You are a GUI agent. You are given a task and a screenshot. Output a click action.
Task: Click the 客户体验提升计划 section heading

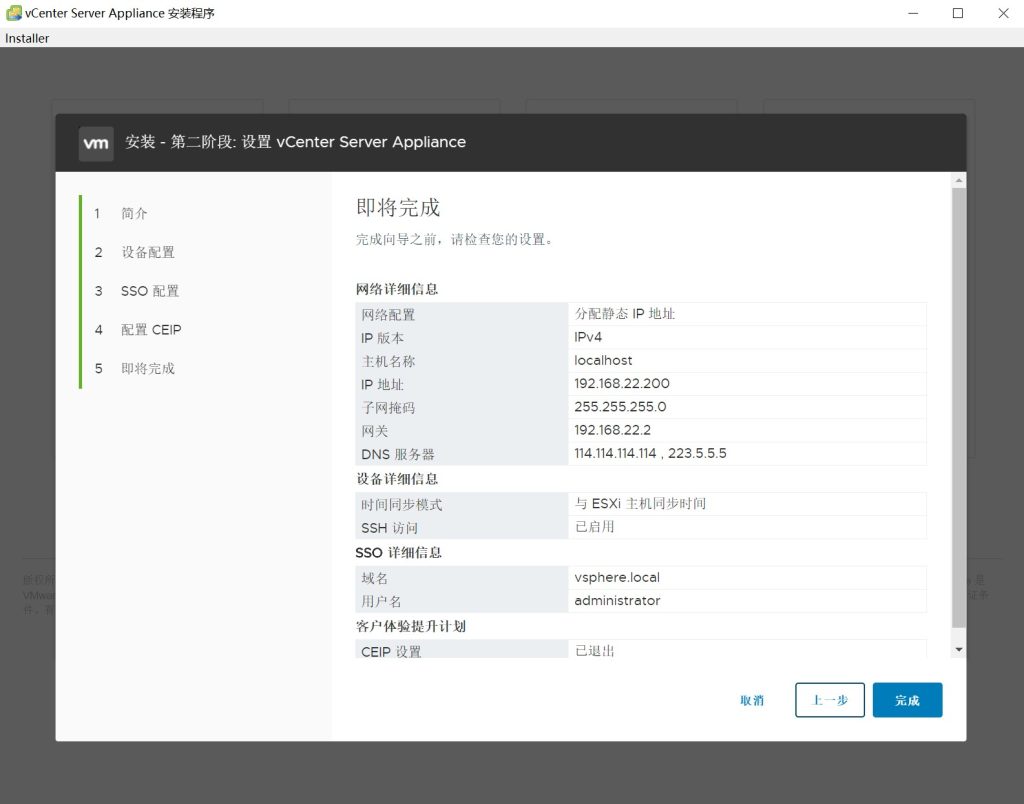[x=410, y=626]
